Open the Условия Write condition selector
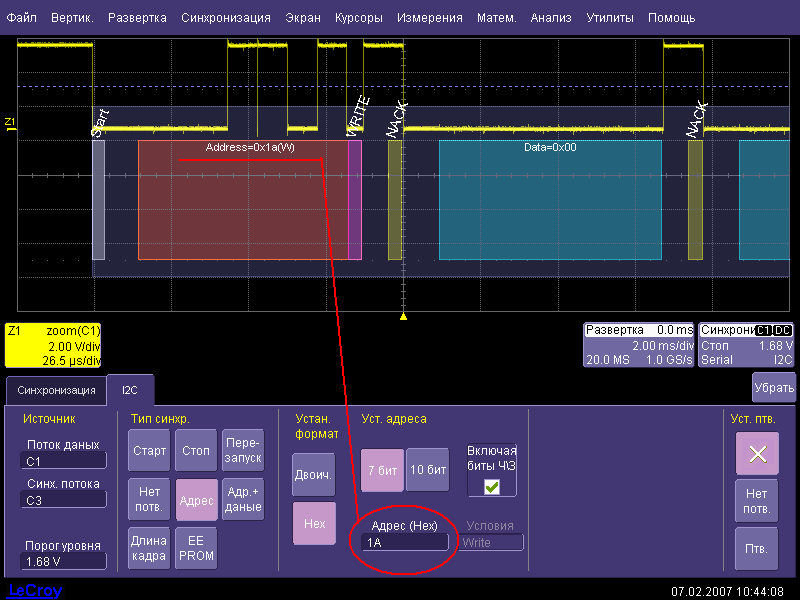 [x=491, y=542]
